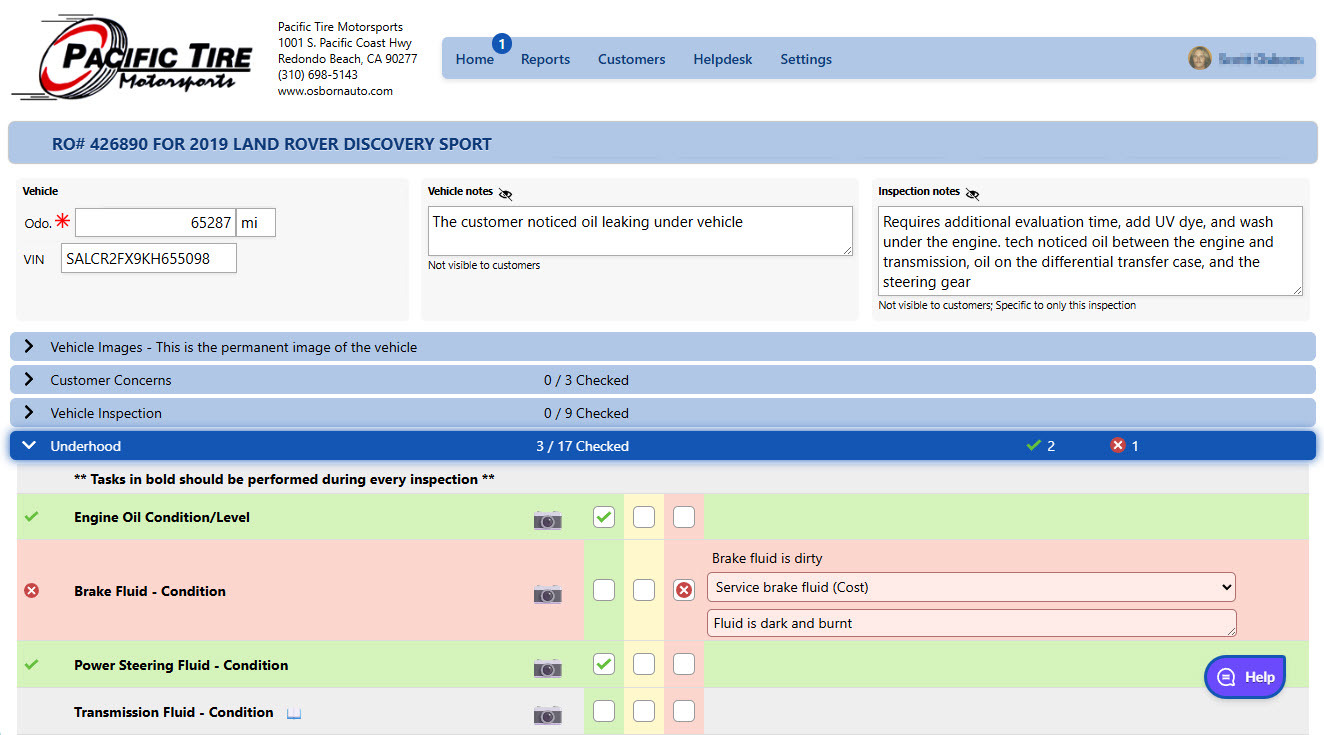Click the odometer reading input field

click(155, 222)
